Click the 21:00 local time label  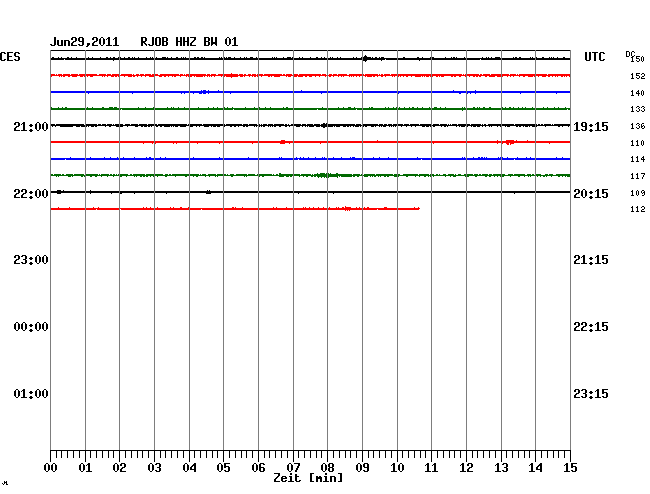(31, 126)
